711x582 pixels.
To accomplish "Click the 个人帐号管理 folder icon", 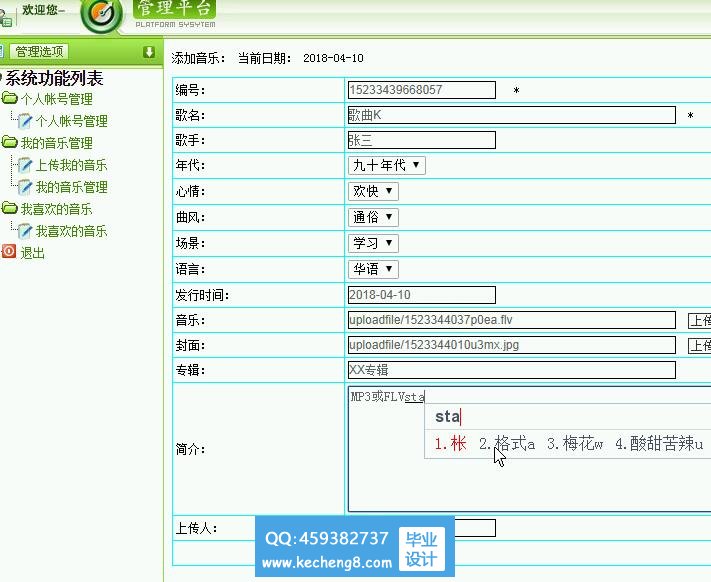I will 10,98.
